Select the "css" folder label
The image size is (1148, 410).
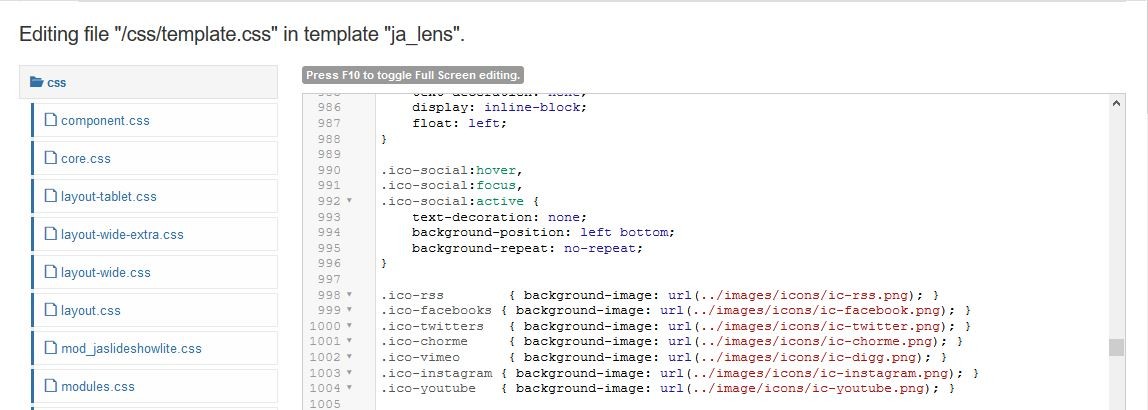pyautogui.click(x=57, y=83)
